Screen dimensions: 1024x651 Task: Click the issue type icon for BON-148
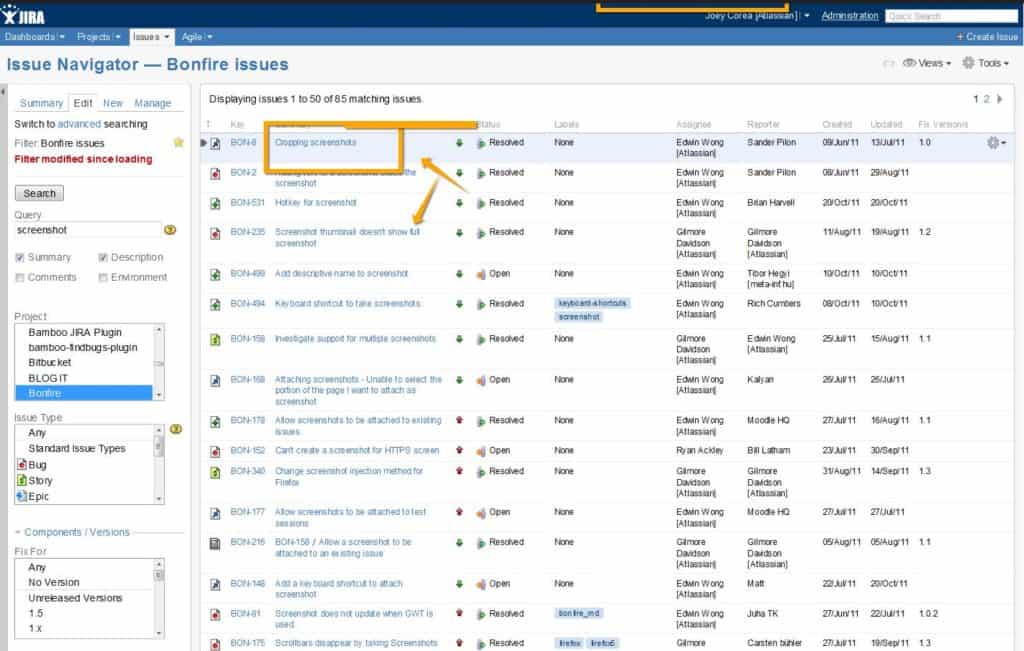[x=215, y=584]
